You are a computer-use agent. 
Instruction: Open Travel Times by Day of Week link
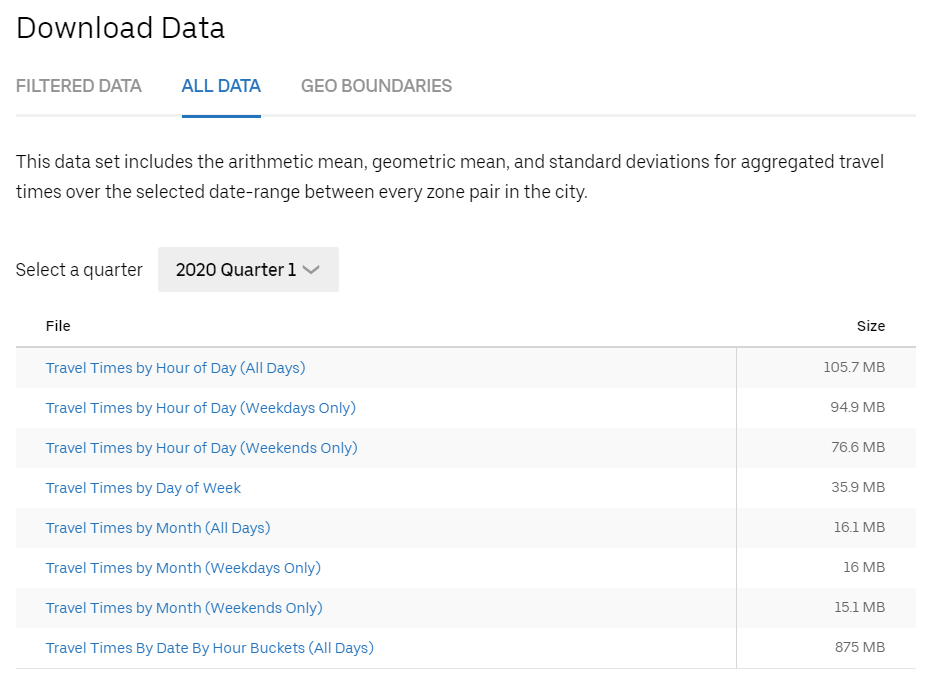point(143,488)
